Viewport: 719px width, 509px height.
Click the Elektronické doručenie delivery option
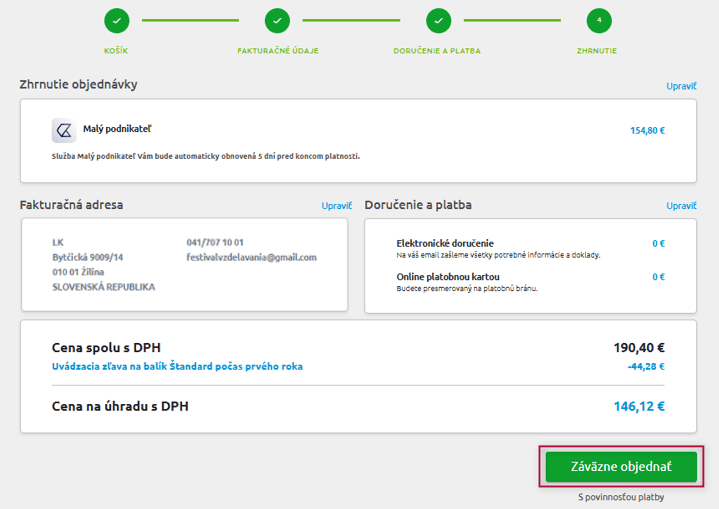[x=444, y=243]
